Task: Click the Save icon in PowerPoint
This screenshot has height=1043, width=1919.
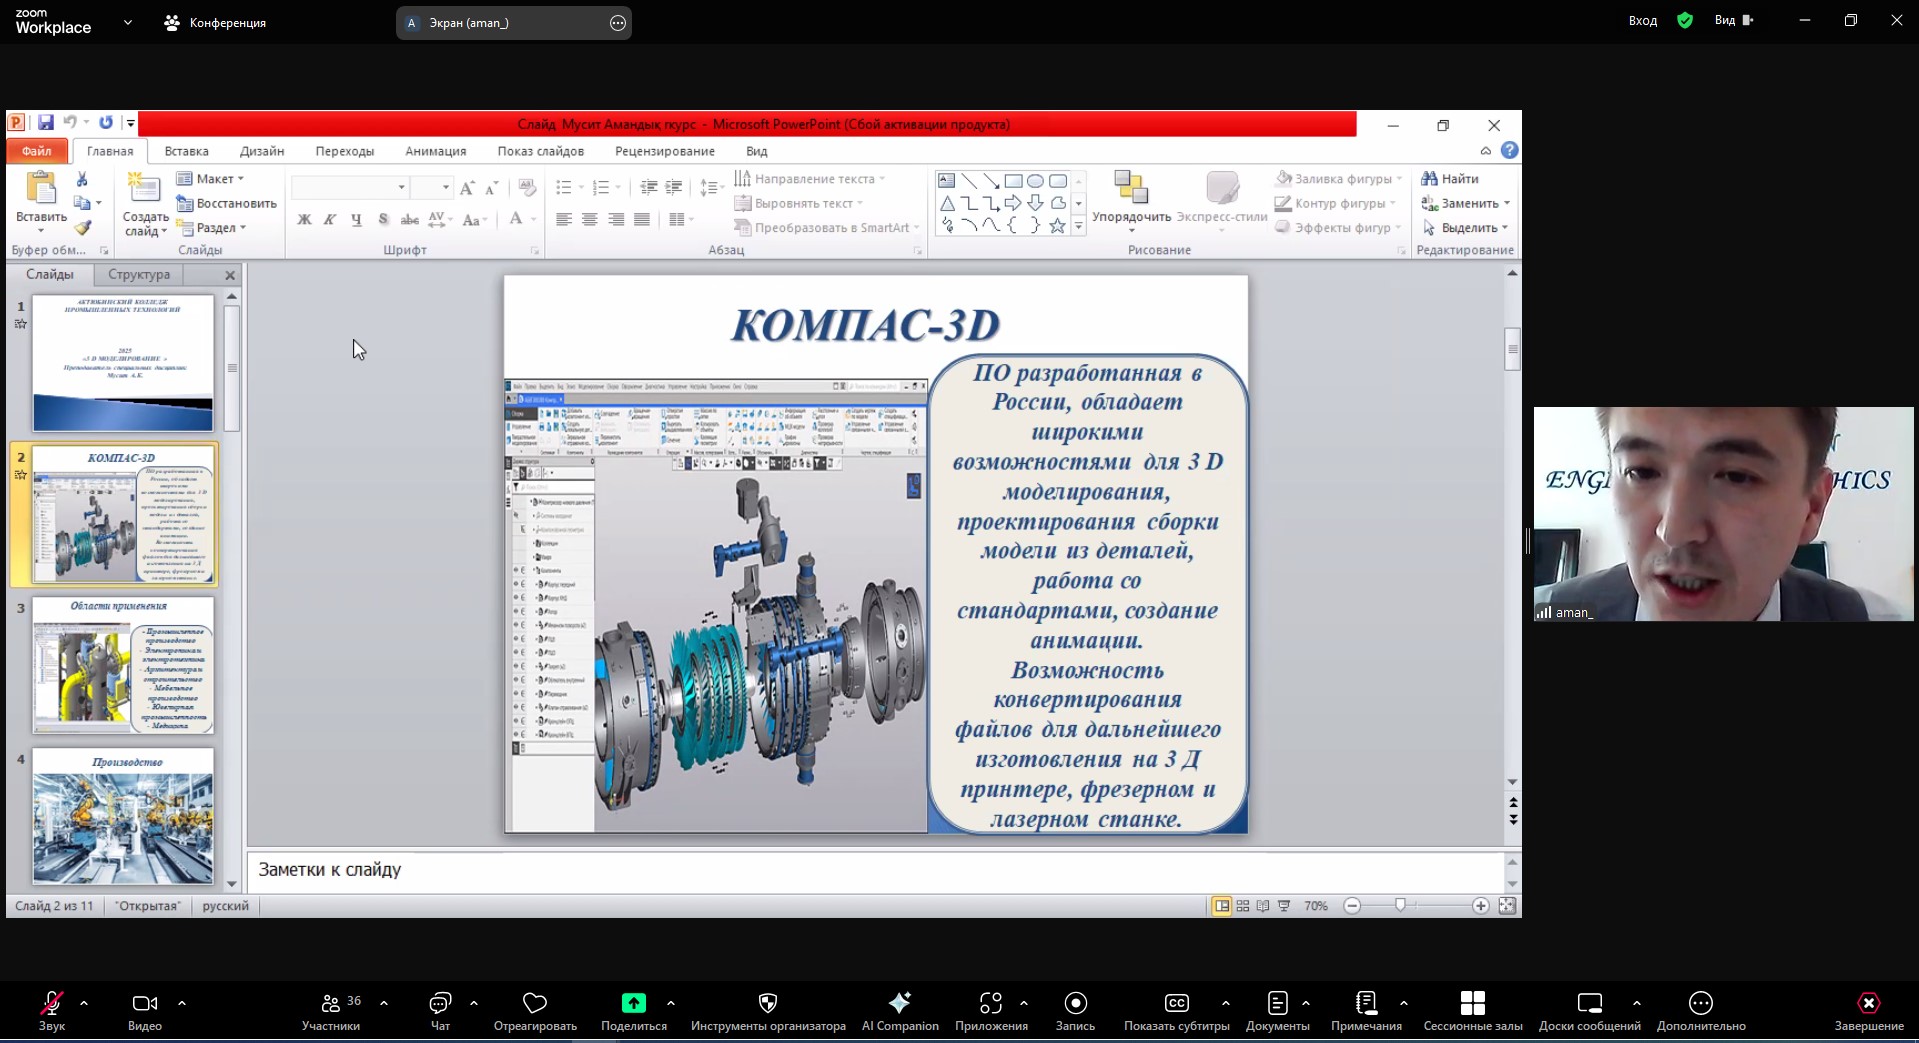Action: tap(46, 123)
